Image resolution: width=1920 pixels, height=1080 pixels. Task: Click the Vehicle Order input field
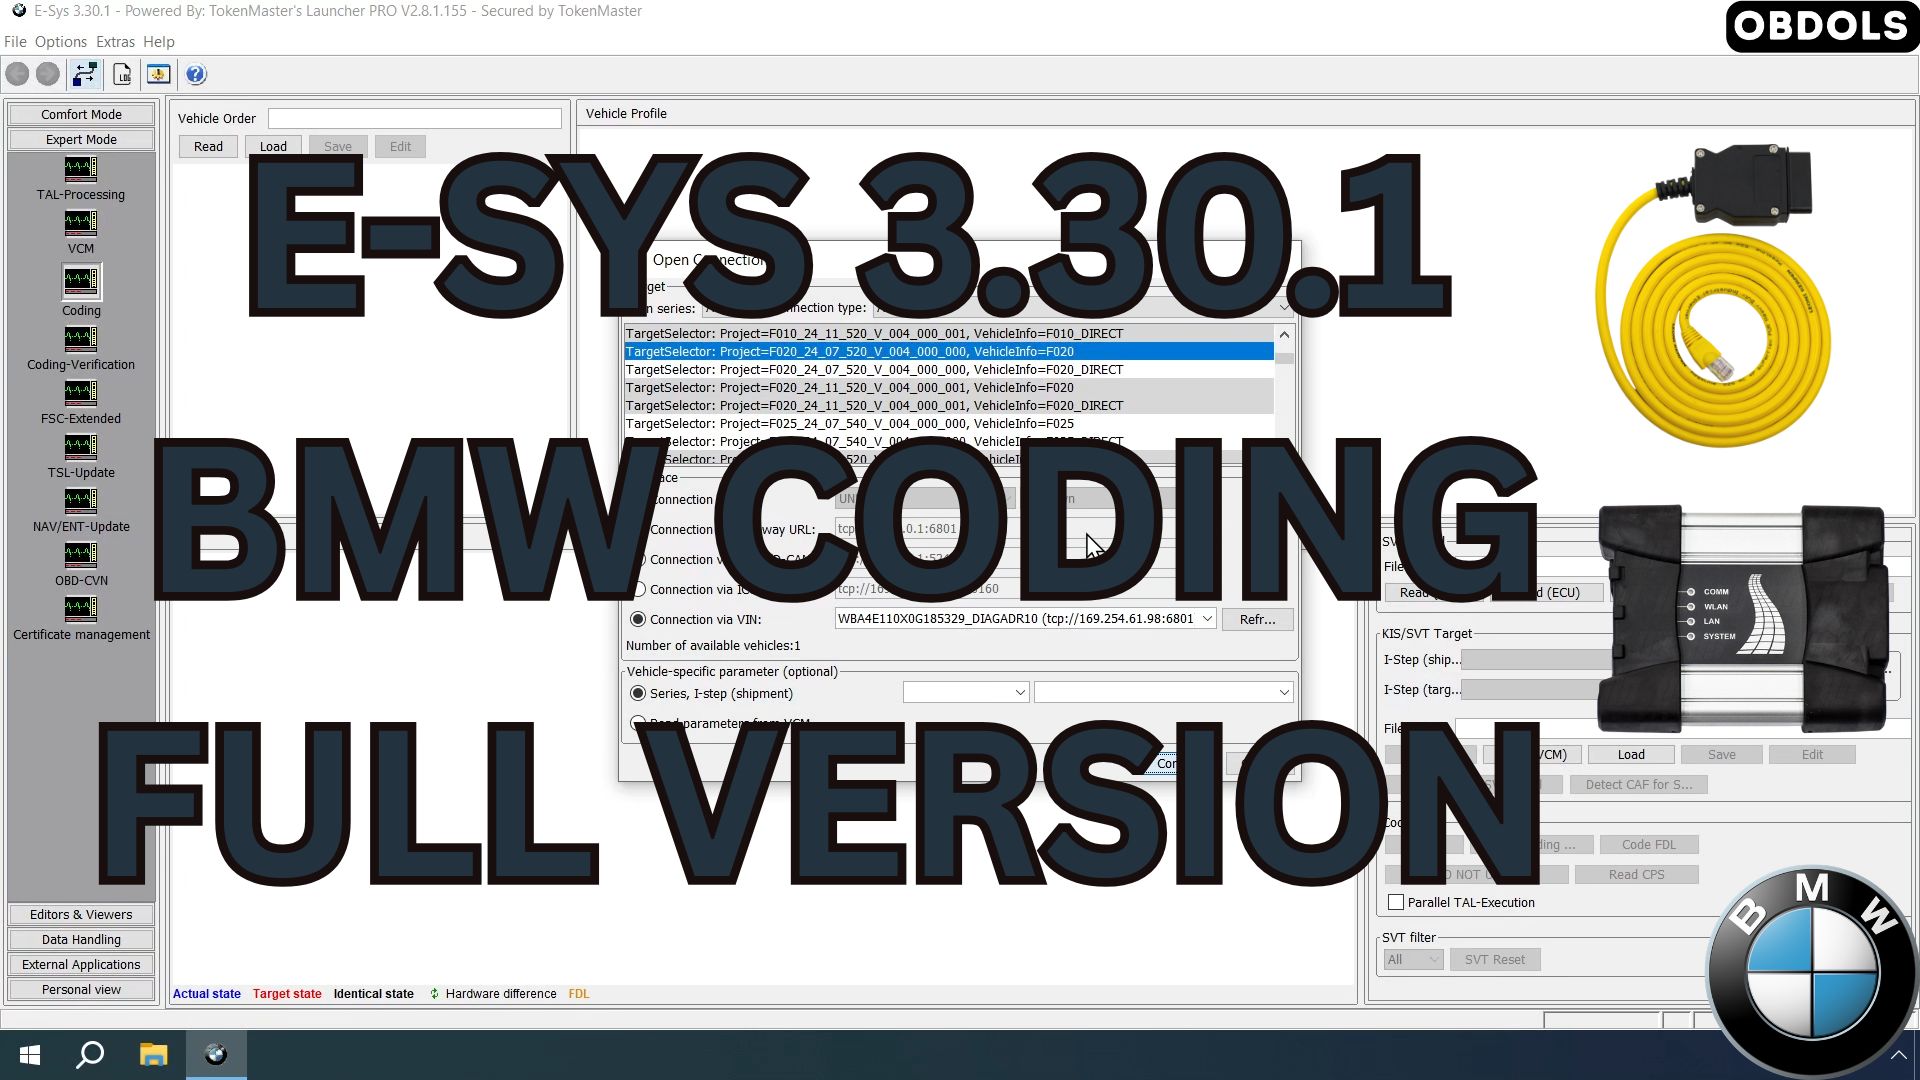point(414,118)
